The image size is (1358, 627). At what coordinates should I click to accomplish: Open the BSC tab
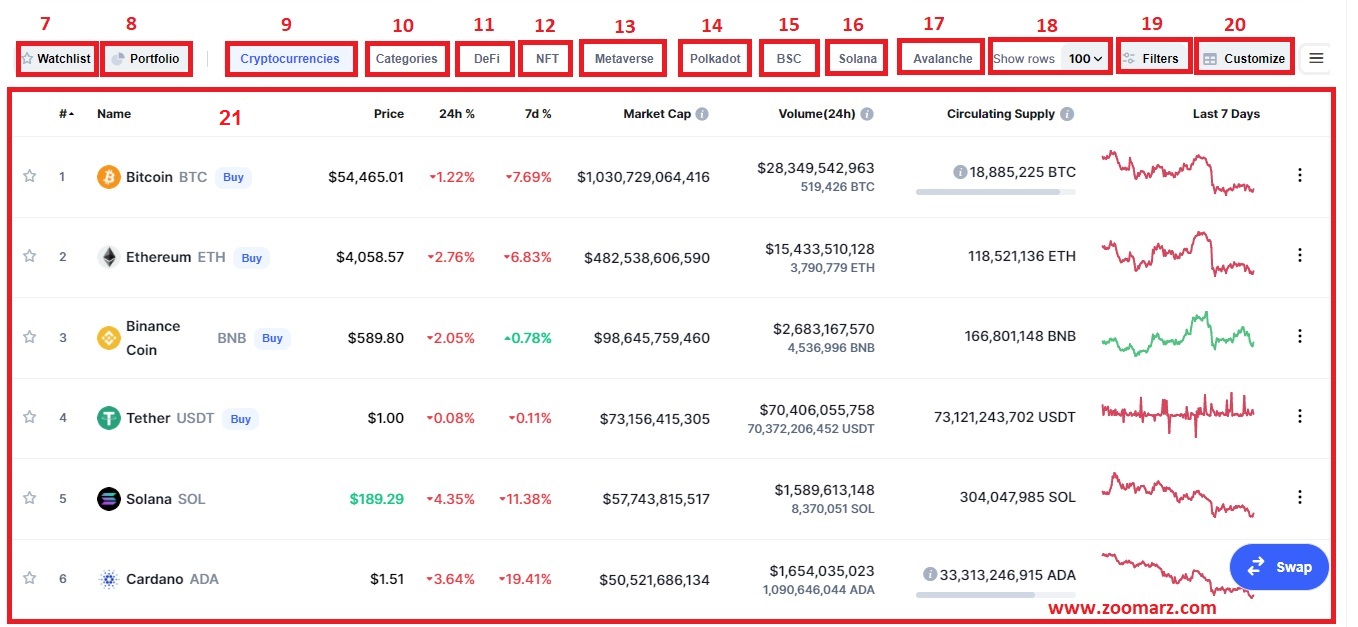[789, 59]
